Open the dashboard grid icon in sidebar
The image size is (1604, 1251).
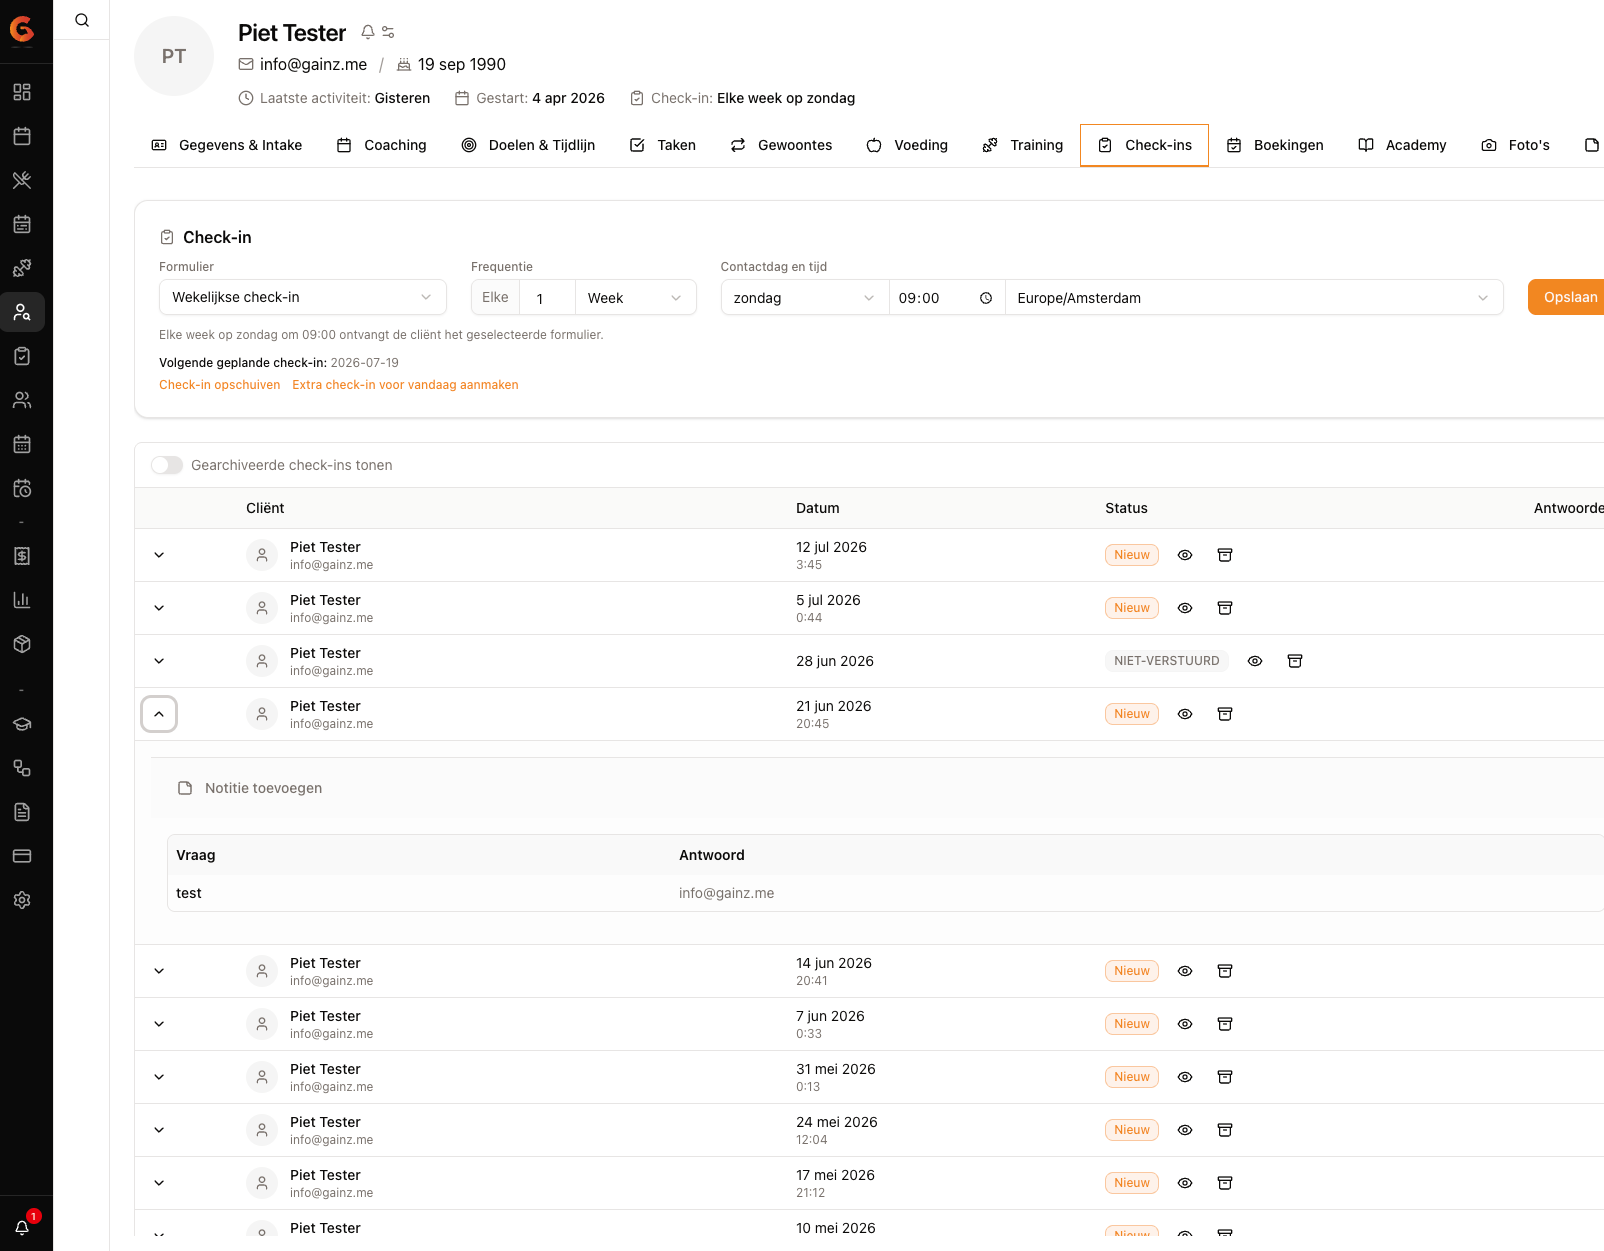22,92
